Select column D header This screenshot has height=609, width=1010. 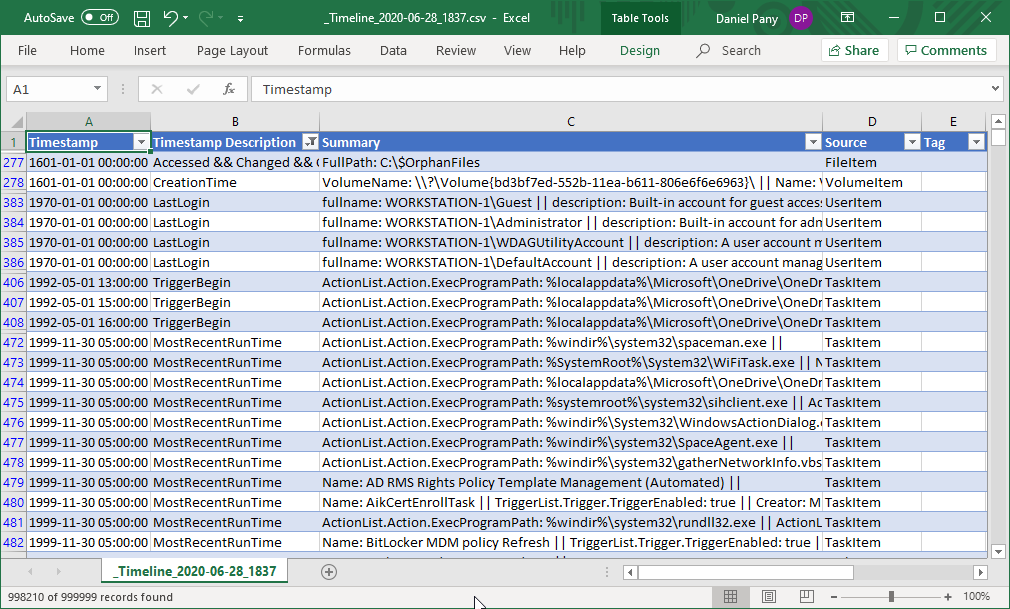click(872, 122)
